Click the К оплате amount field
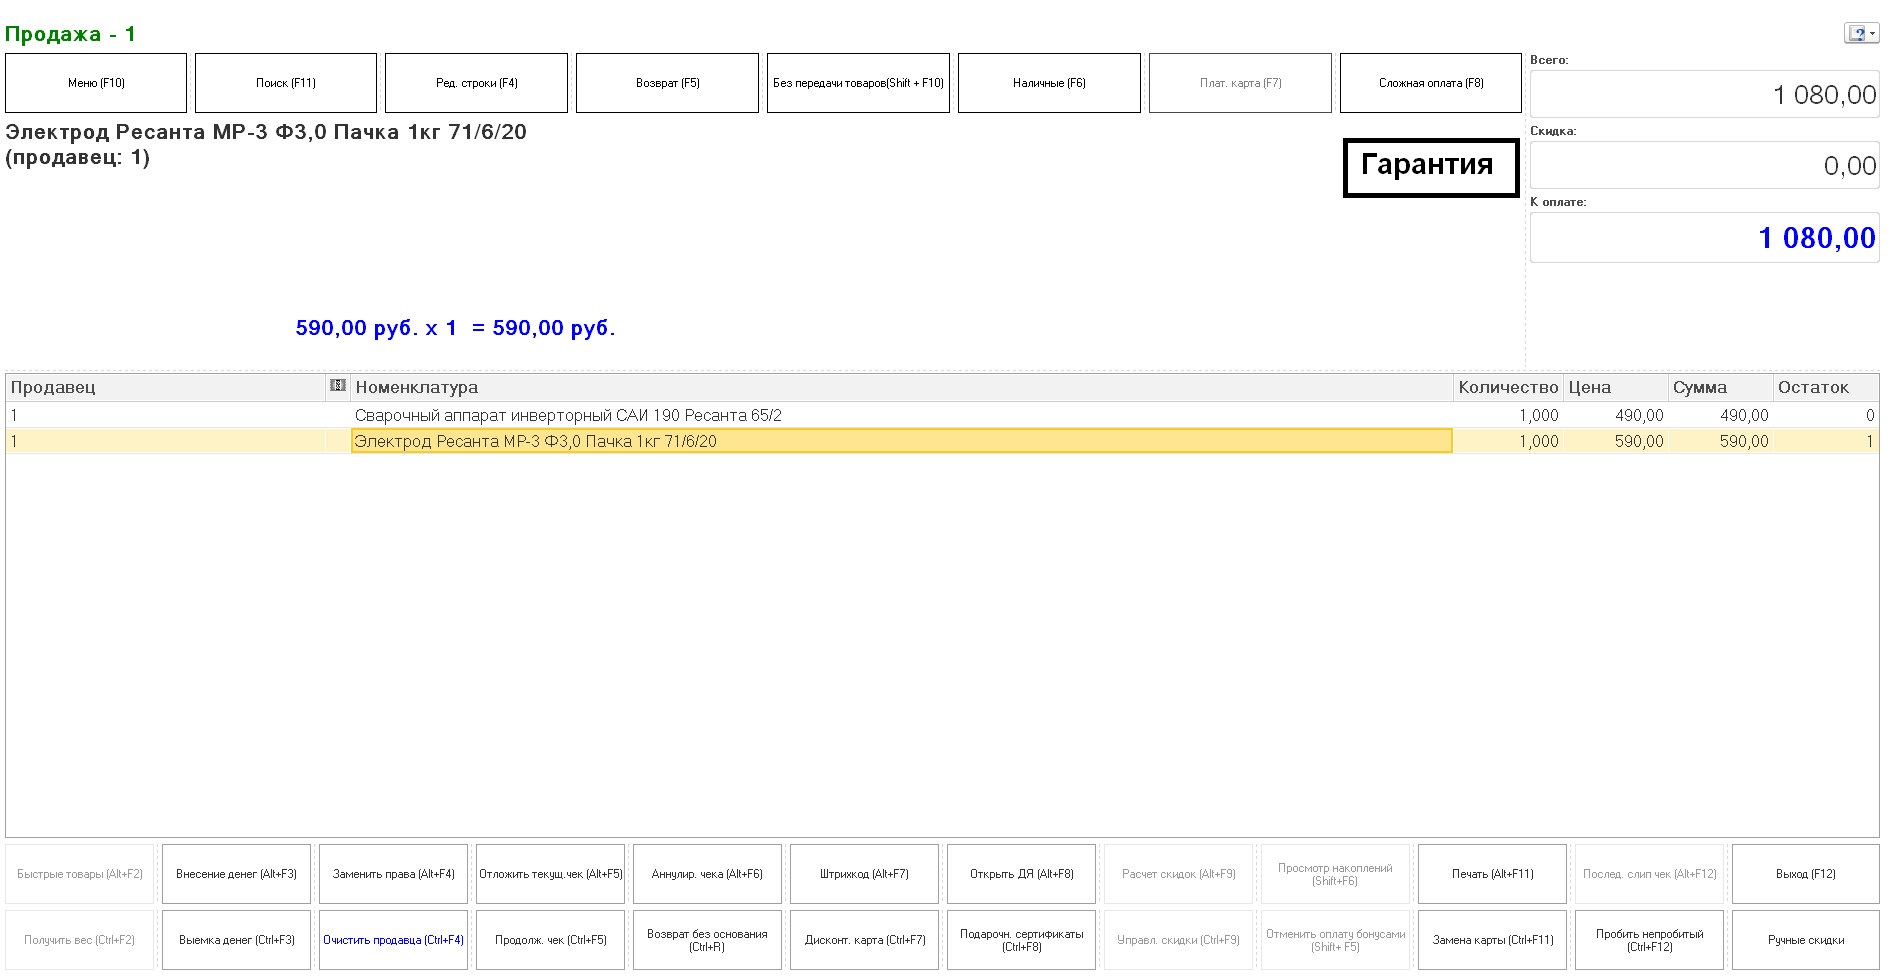Image resolution: width=1893 pixels, height=978 pixels. click(x=1704, y=238)
